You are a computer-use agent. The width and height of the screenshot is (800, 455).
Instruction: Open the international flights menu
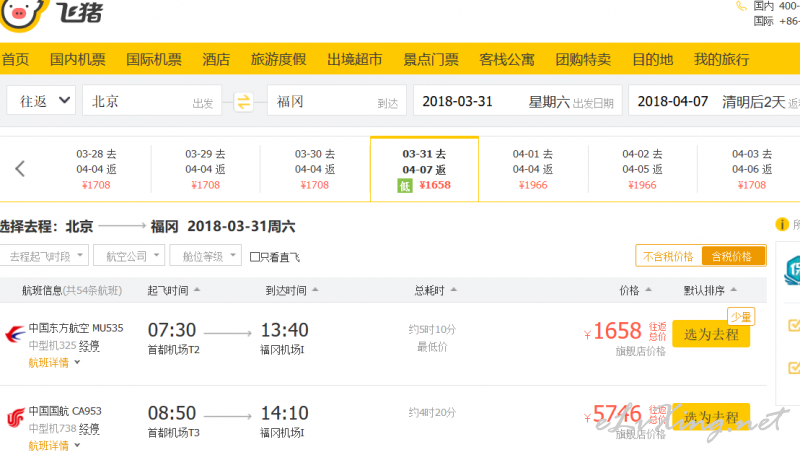click(154, 59)
